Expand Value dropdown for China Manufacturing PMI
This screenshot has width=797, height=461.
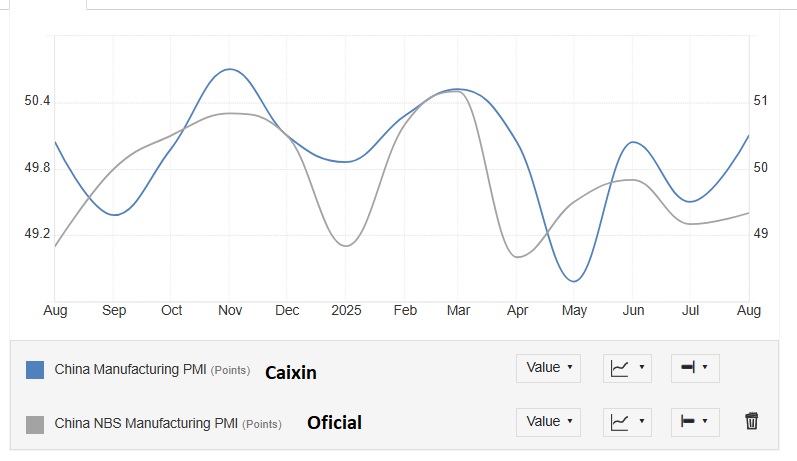(x=549, y=368)
